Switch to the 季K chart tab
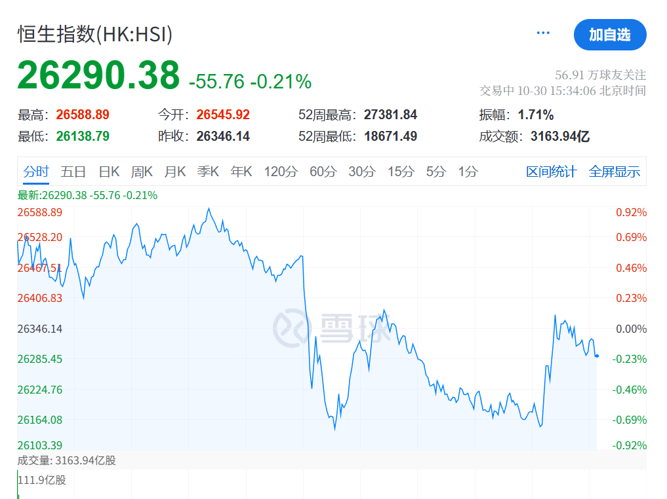This screenshot has width=667, height=499. (208, 171)
